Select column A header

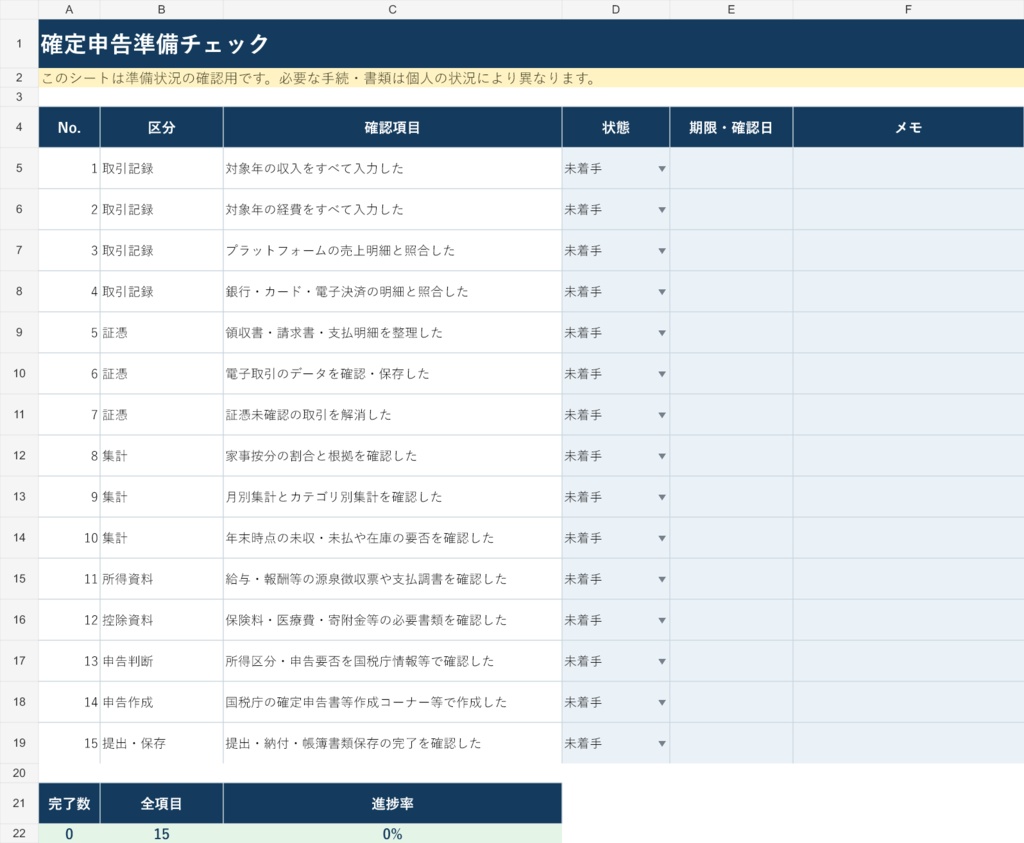pos(69,9)
